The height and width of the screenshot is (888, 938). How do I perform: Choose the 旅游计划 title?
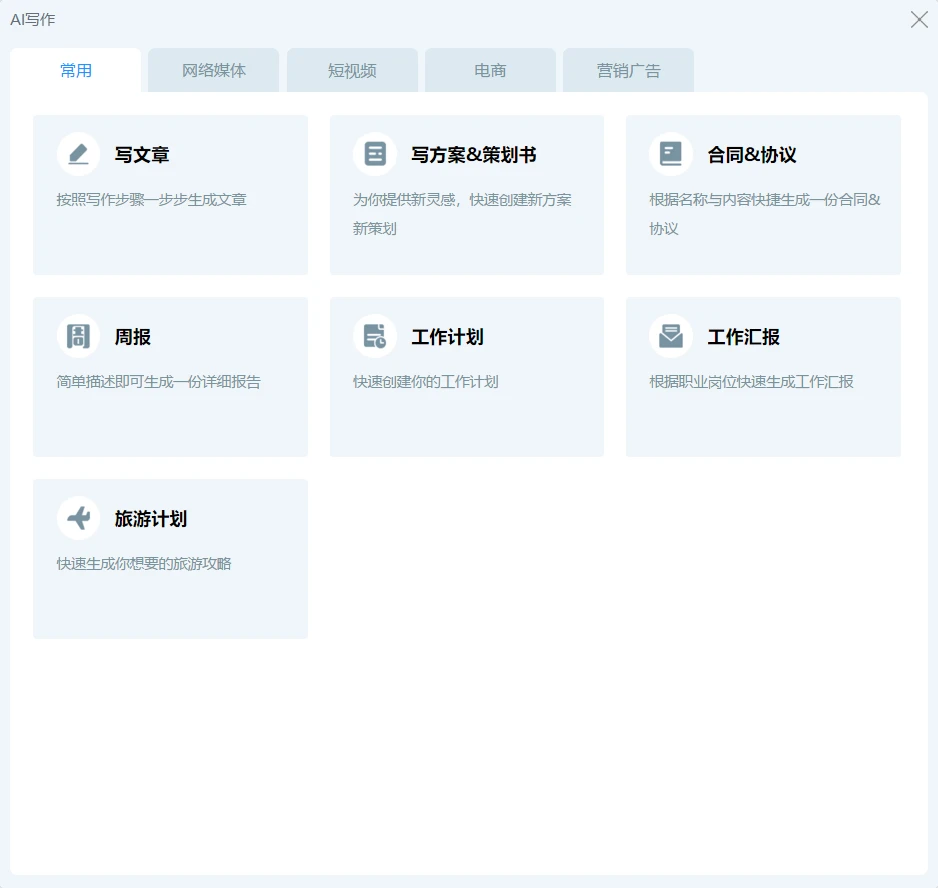pos(151,519)
